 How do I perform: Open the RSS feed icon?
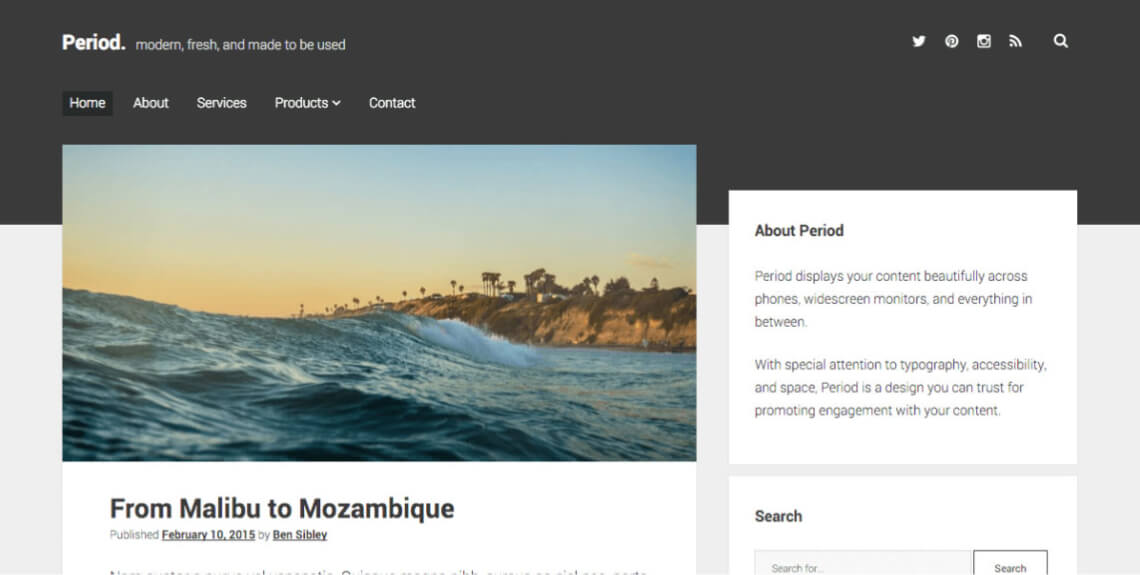pos(1016,42)
